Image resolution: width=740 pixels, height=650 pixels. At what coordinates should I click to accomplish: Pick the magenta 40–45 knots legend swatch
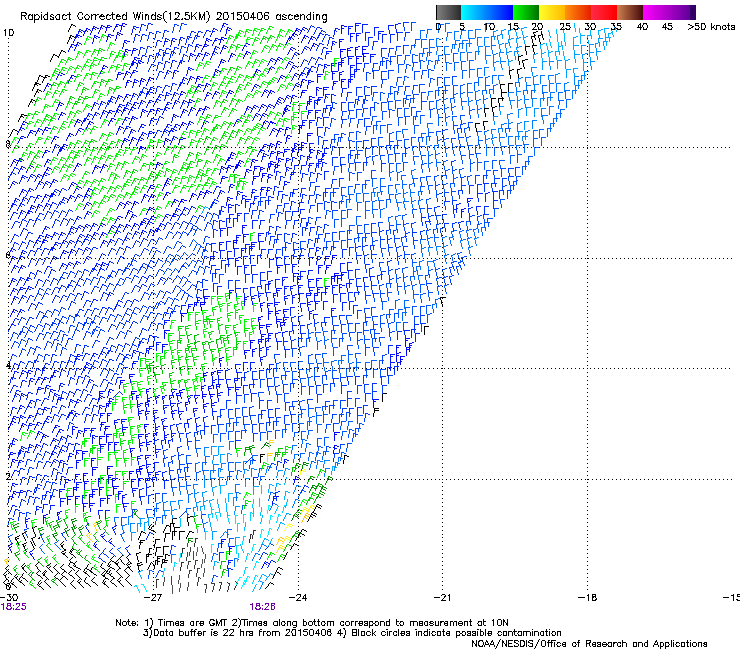[x=656, y=12]
